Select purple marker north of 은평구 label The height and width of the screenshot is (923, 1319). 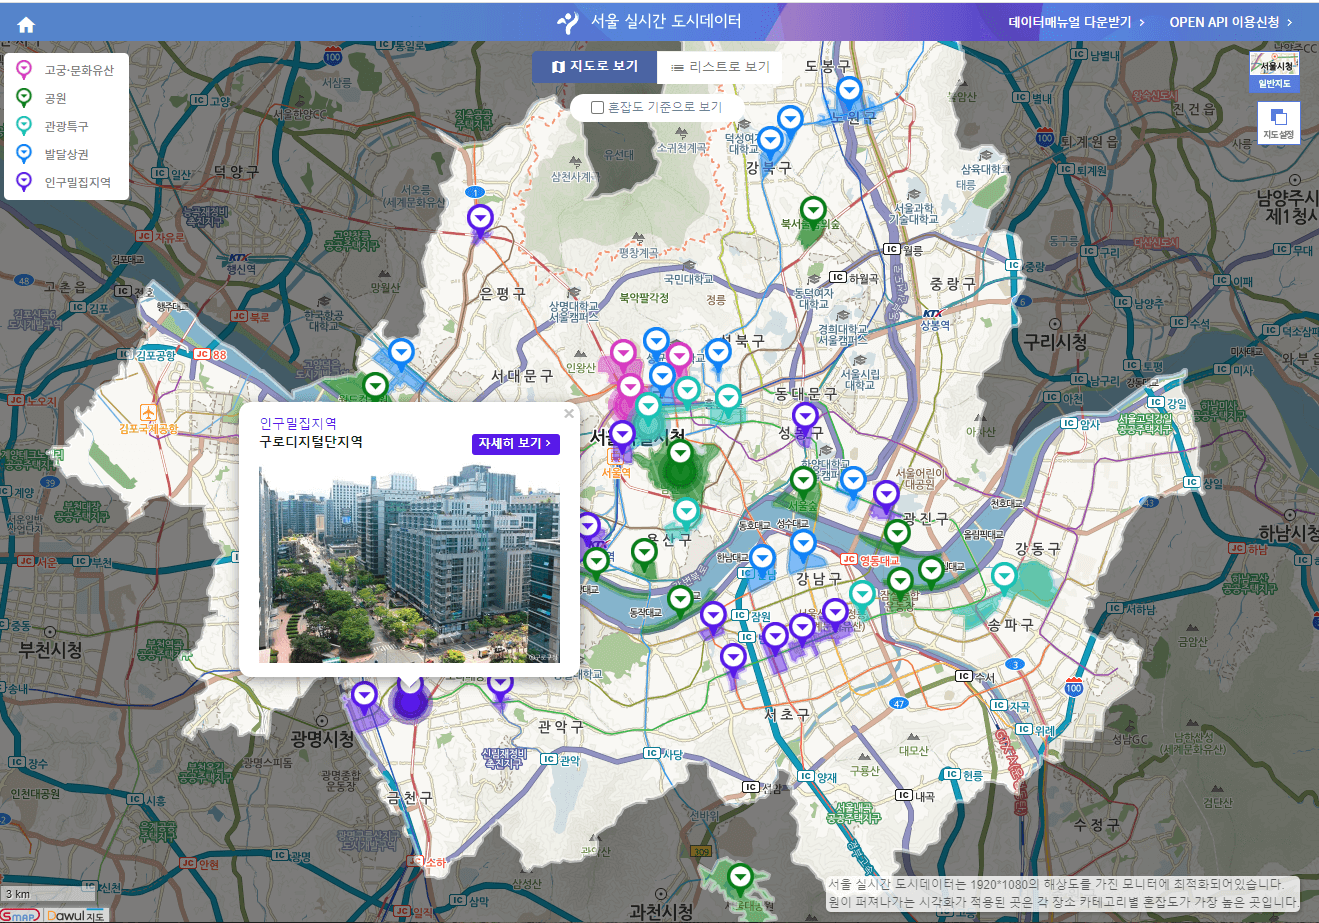click(481, 221)
